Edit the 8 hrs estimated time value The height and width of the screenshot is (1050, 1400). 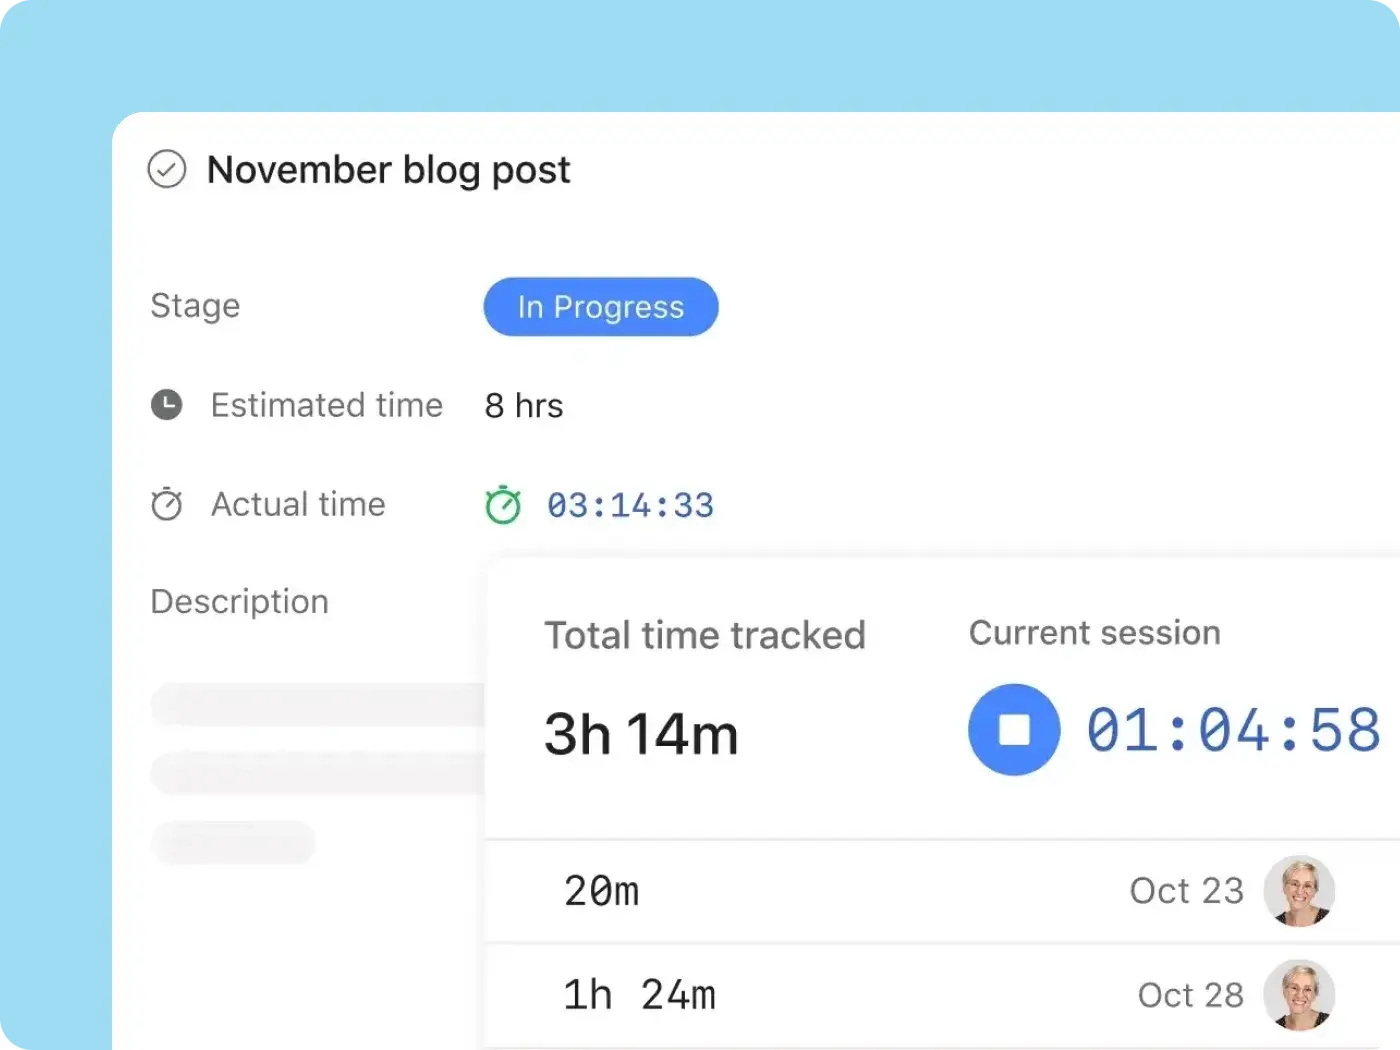click(x=524, y=405)
